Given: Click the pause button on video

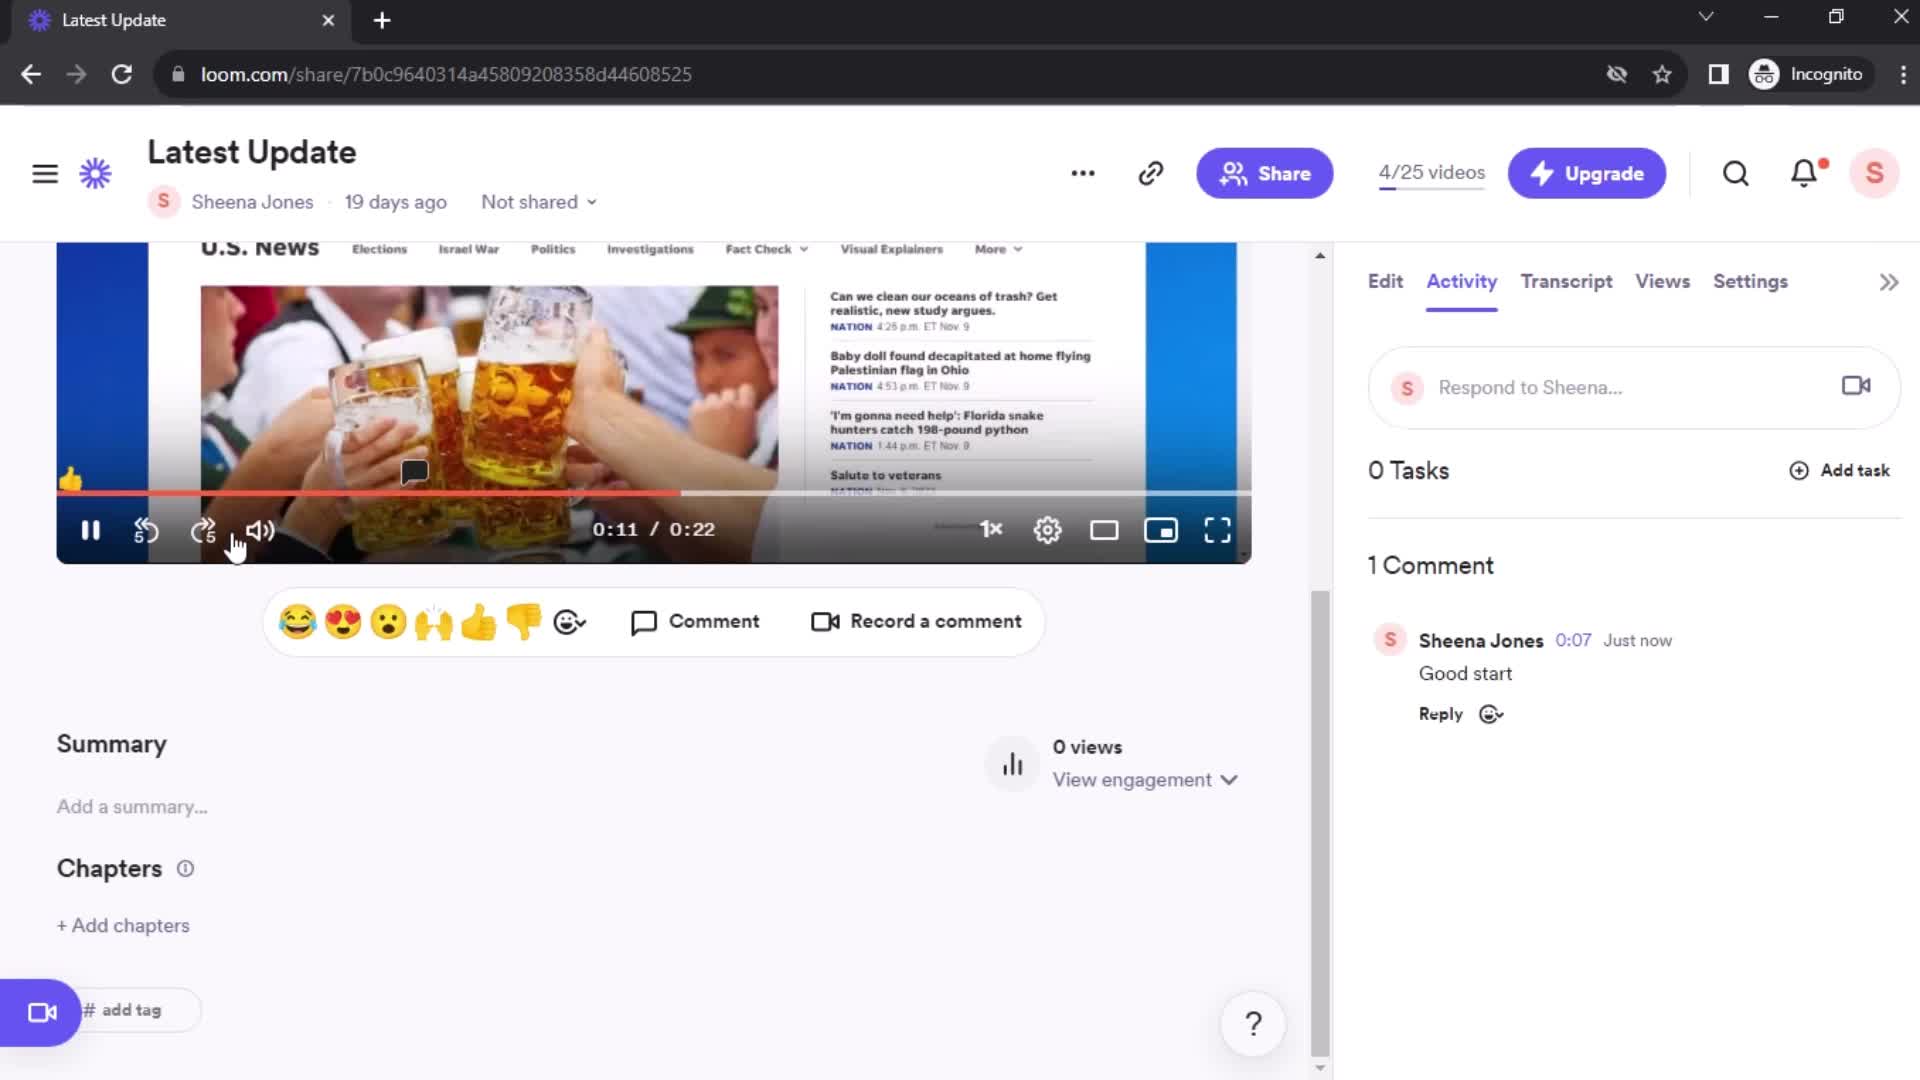Looking at the screenshot, I should pyautogui.click(x=90, y=529).
